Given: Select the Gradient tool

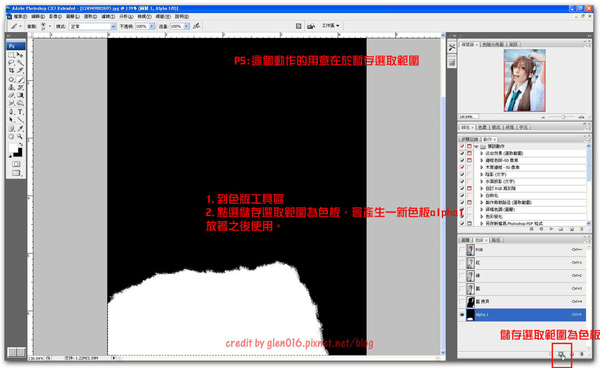Looking at the screenshot, I should tap(20, 95).
